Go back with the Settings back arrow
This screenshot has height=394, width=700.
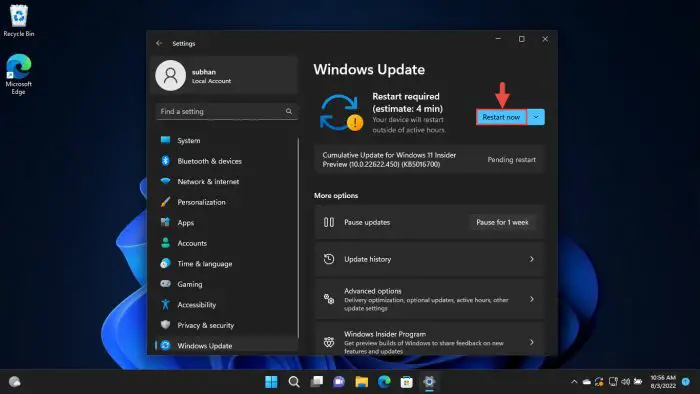(159, 43)
